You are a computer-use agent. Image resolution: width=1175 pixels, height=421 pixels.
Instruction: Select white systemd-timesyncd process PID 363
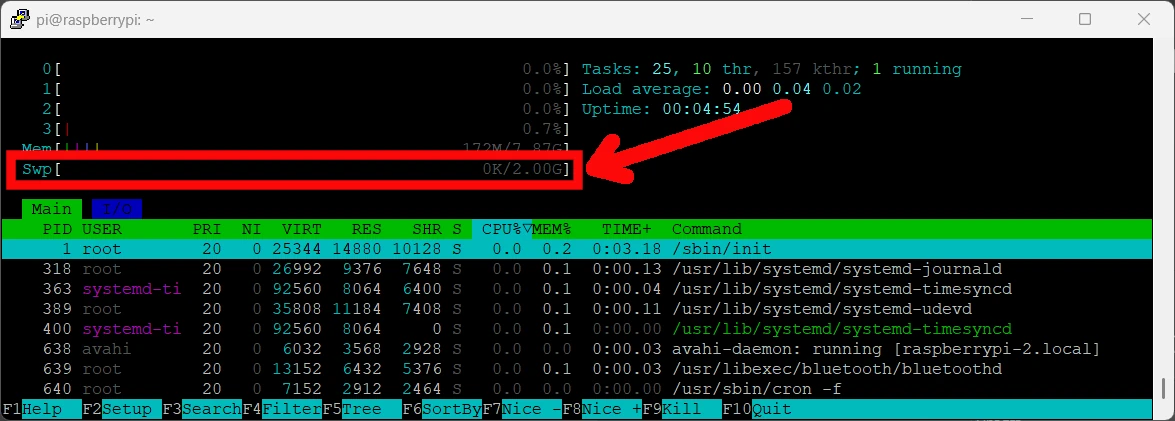(576, 289)
